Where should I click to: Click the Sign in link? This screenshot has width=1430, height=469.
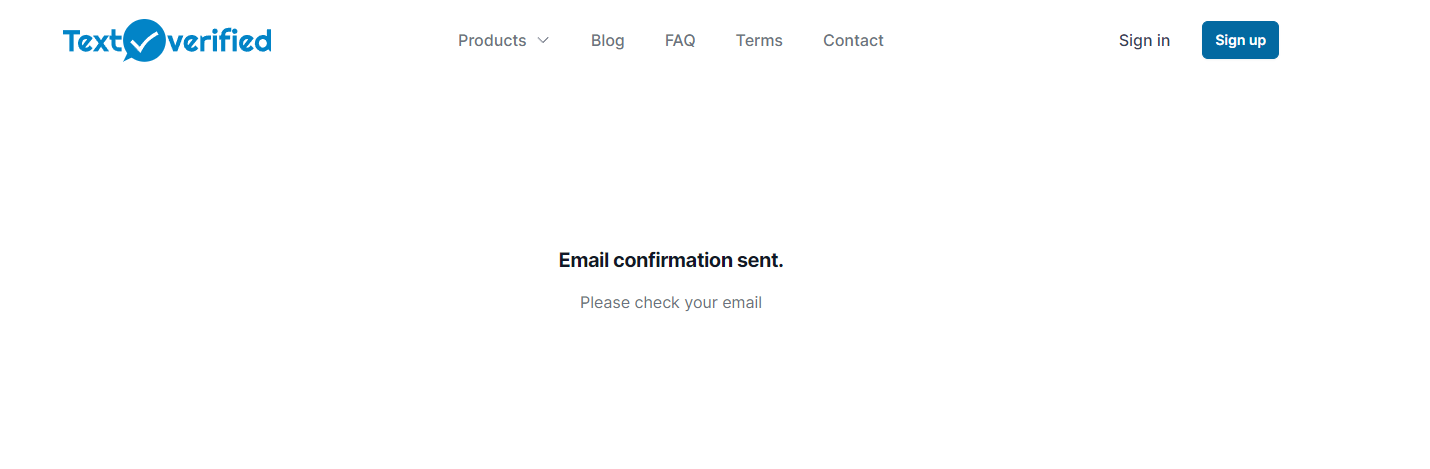click(1144, 41)
